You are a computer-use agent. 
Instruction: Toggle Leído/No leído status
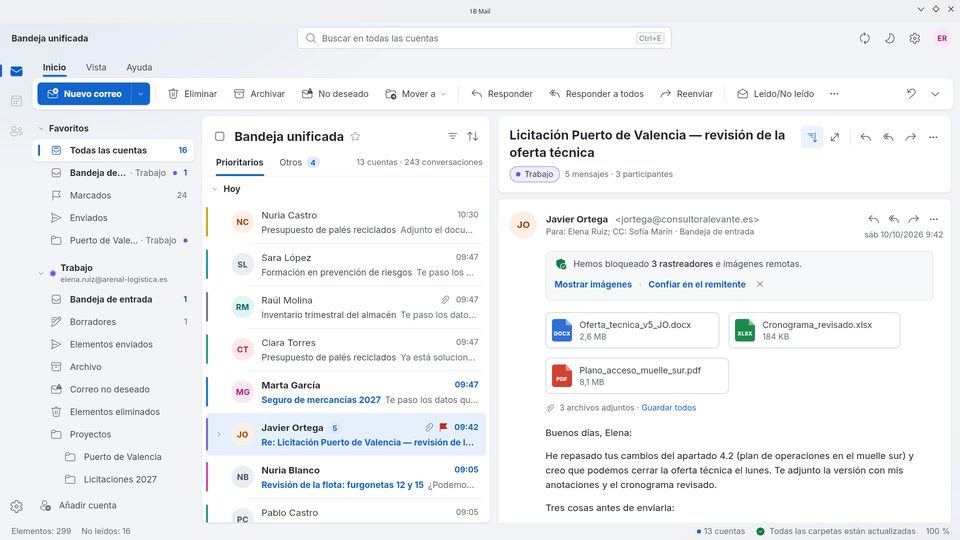tap(776, 94)
